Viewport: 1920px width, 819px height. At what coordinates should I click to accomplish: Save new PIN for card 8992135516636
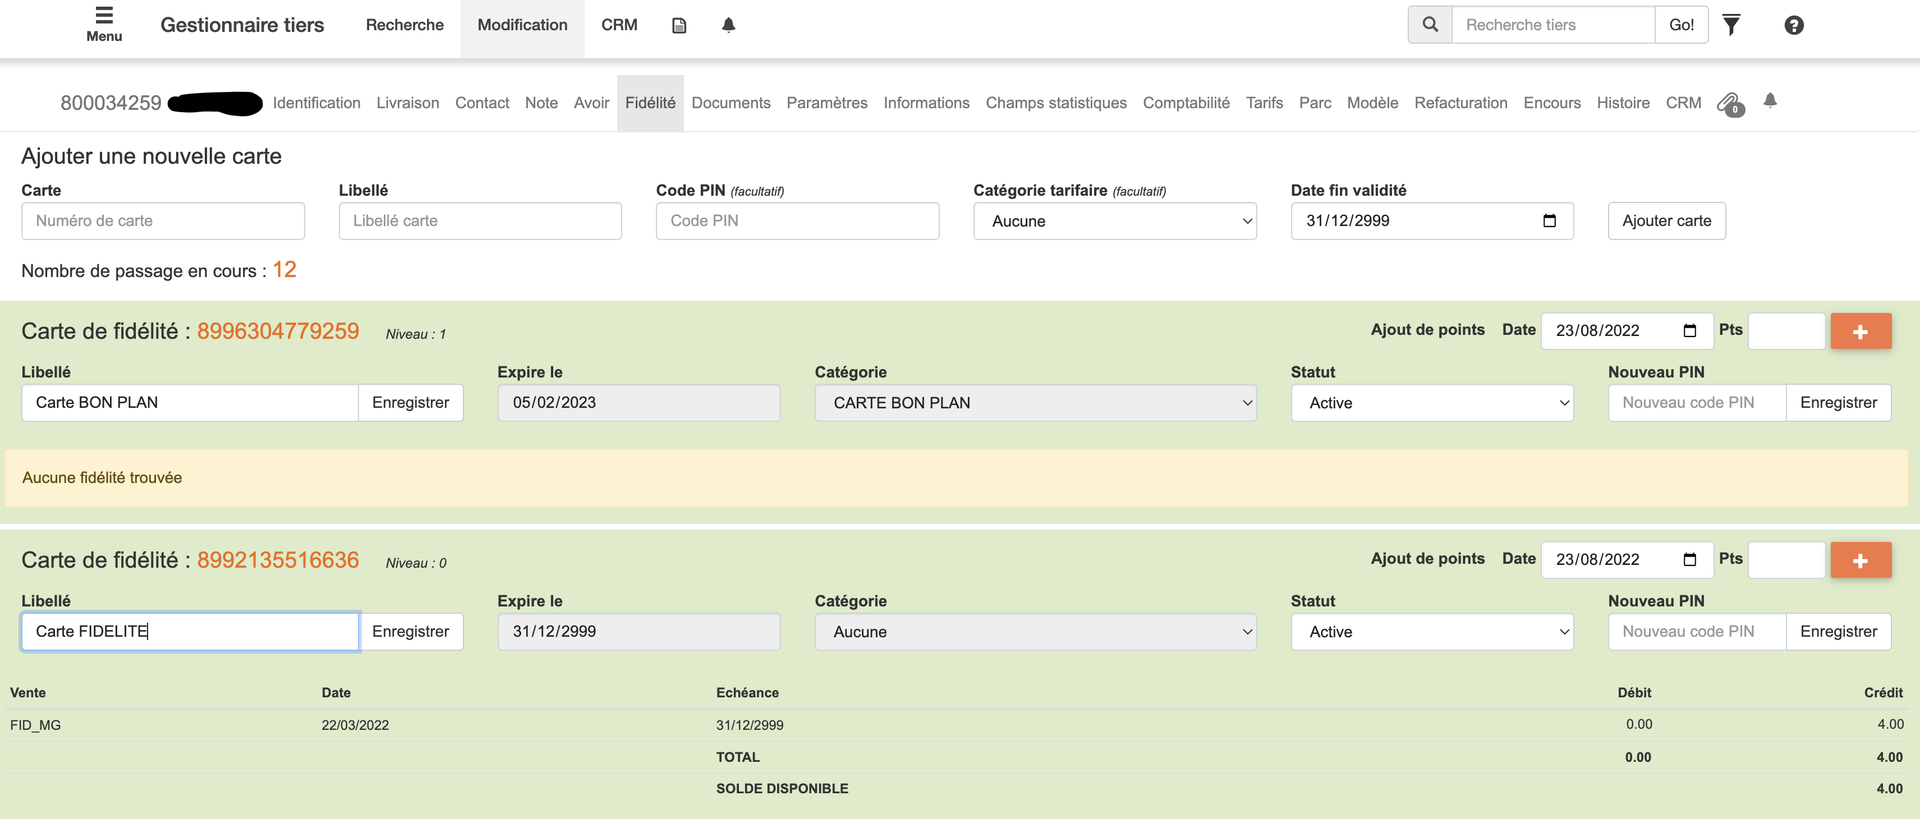click(x=1839, y=632)
